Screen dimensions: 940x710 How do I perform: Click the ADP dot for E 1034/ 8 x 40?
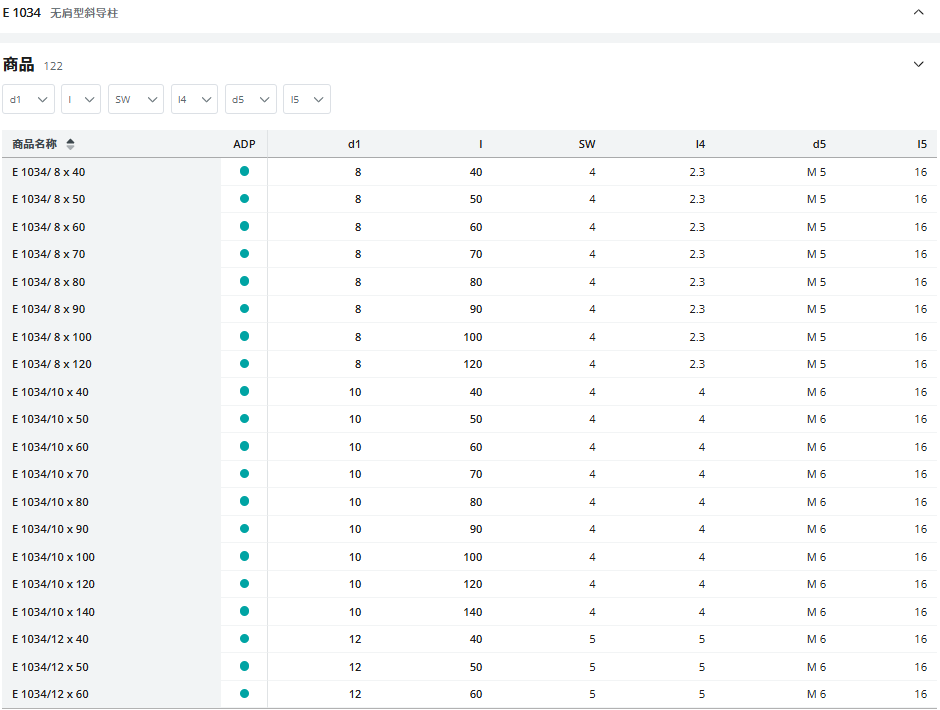pos(244,172)
